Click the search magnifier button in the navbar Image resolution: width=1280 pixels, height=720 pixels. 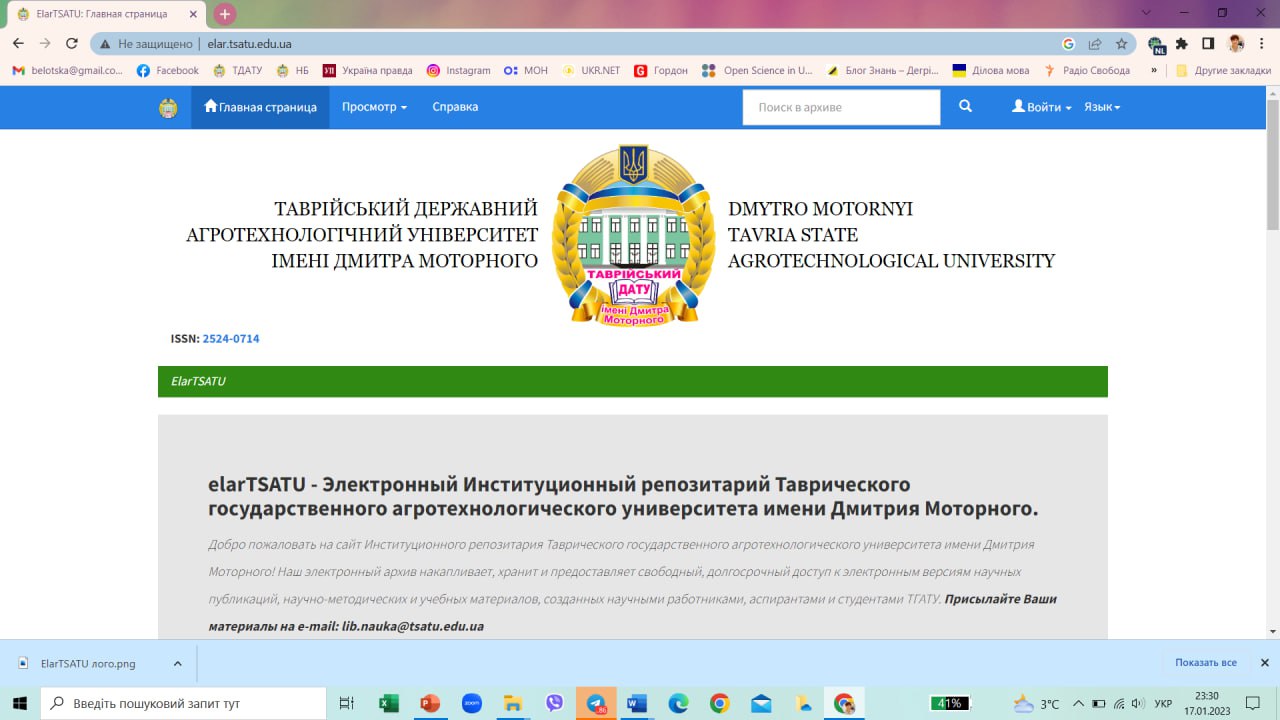click(965, 107)
